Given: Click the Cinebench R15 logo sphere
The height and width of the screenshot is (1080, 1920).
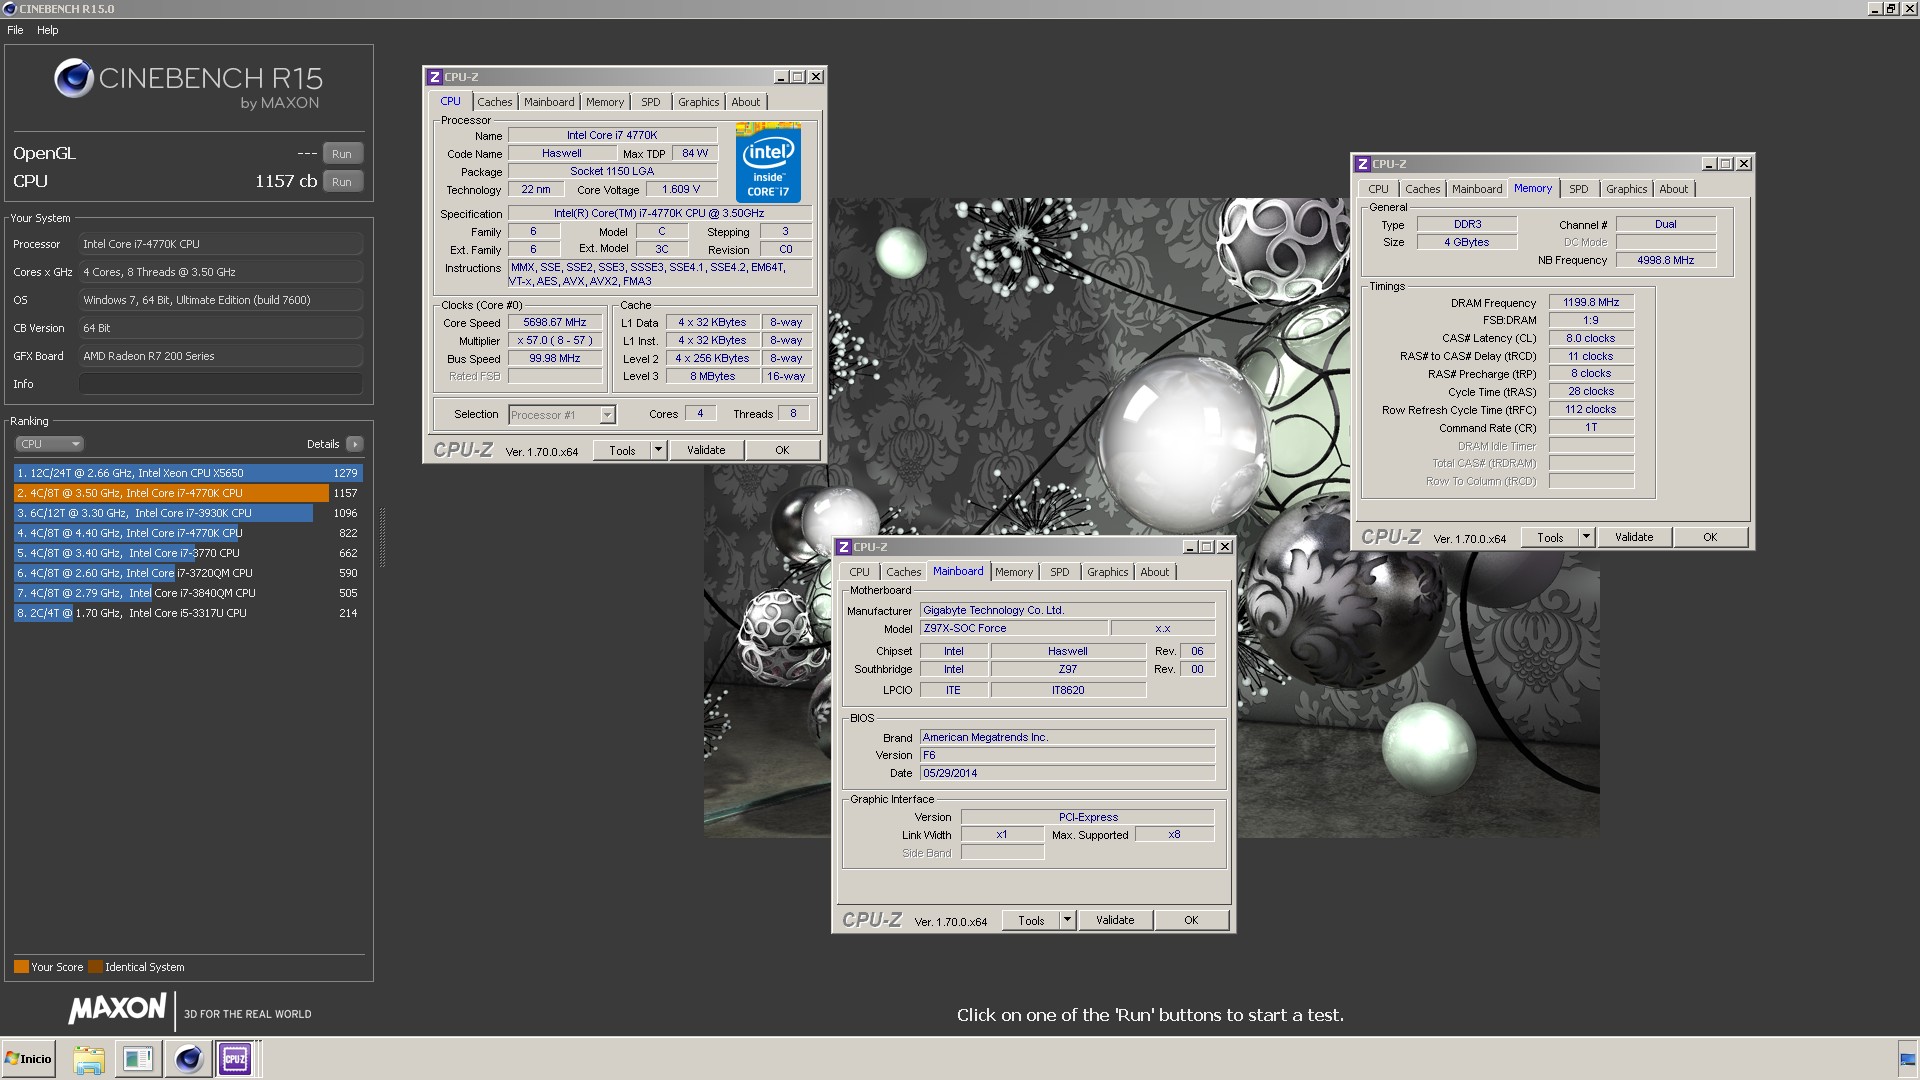Looking at the screenshot, I should pos(74,79).
